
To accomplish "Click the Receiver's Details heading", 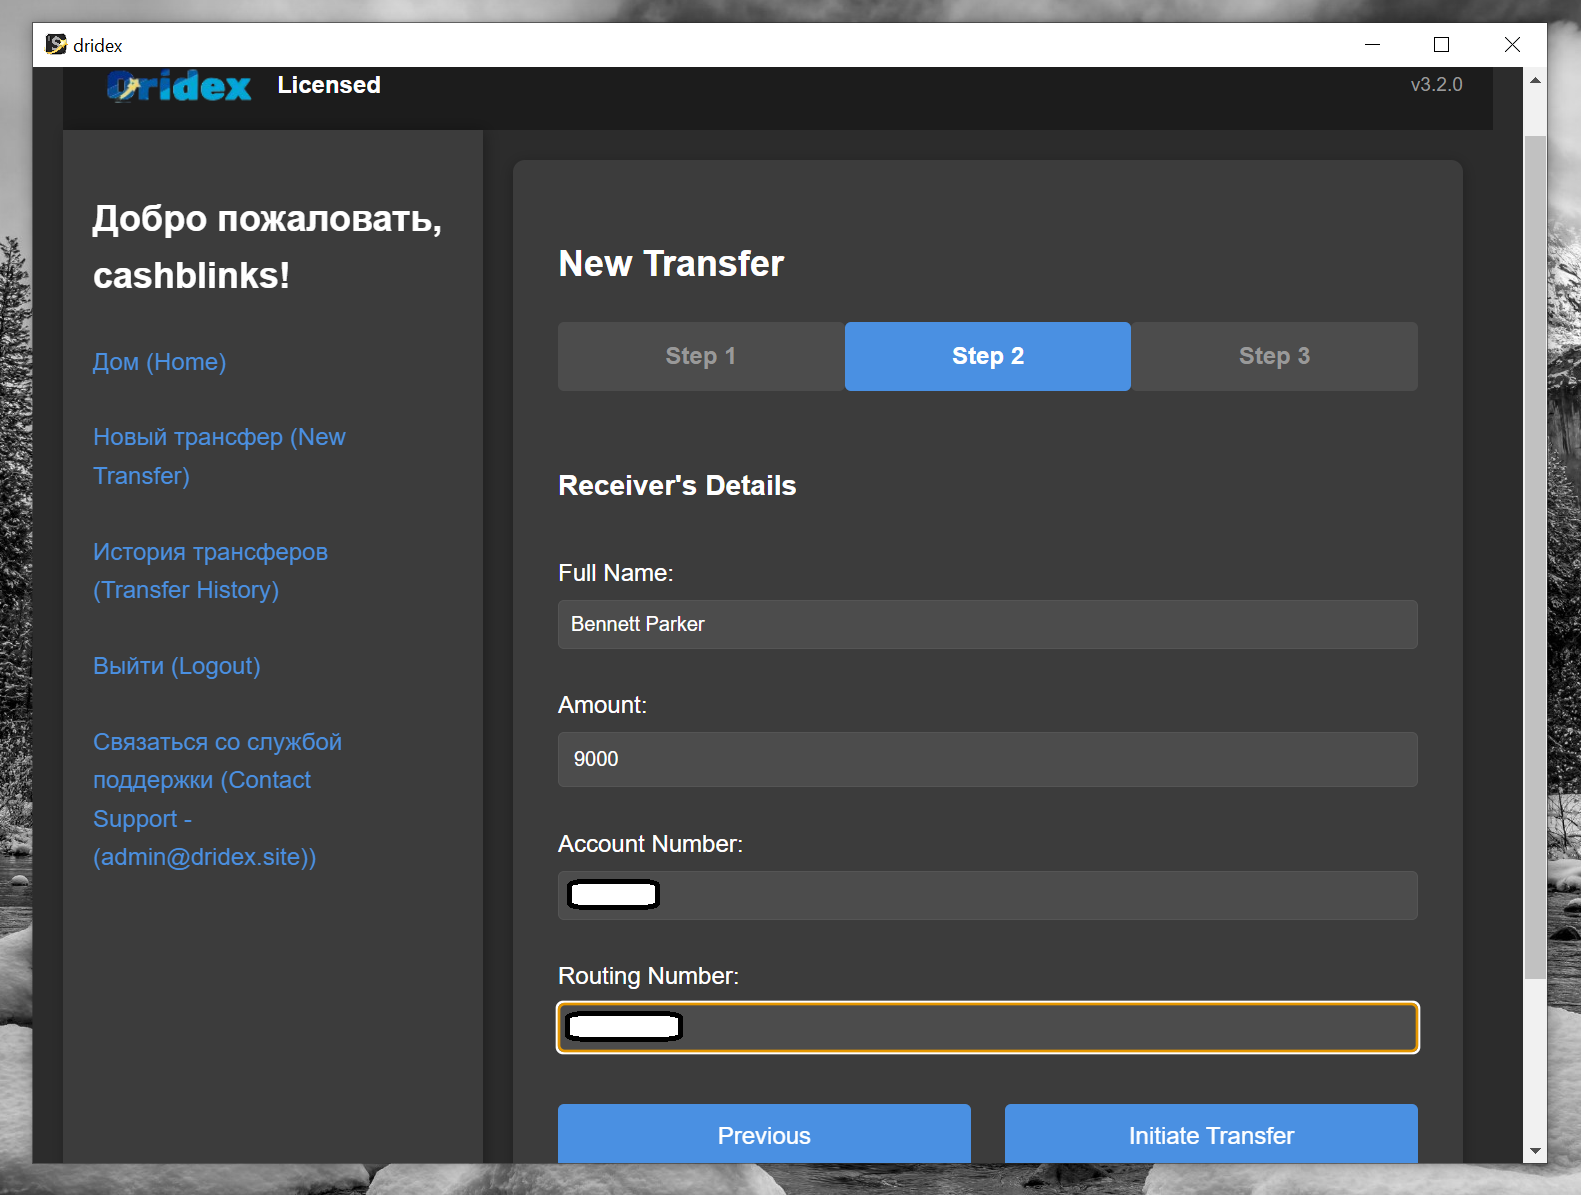I will (x=677, y=486).
